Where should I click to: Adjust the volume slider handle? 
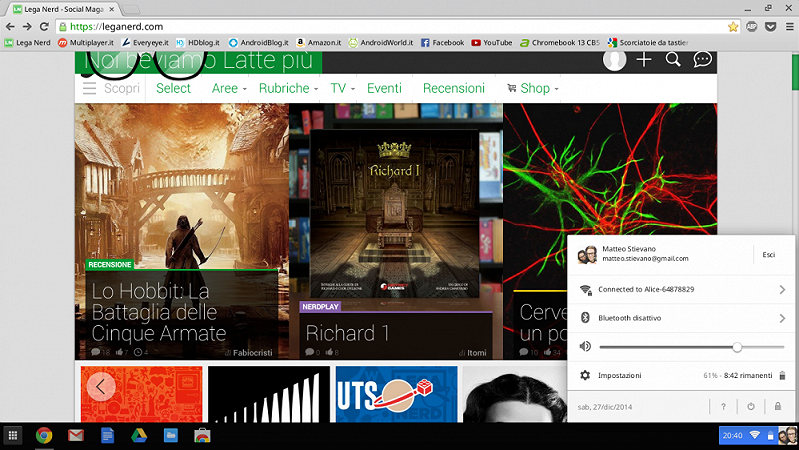[x=737, y=347]
